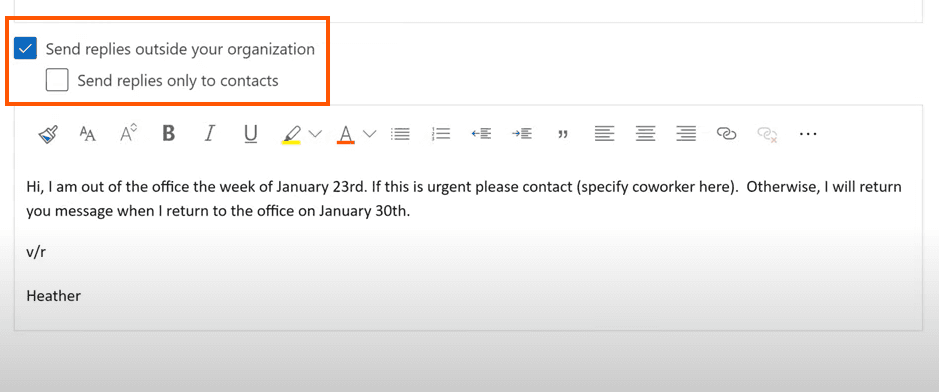939x392 pixels.
Task: Apply the yellow highlight color
Action: coord(291,134)
